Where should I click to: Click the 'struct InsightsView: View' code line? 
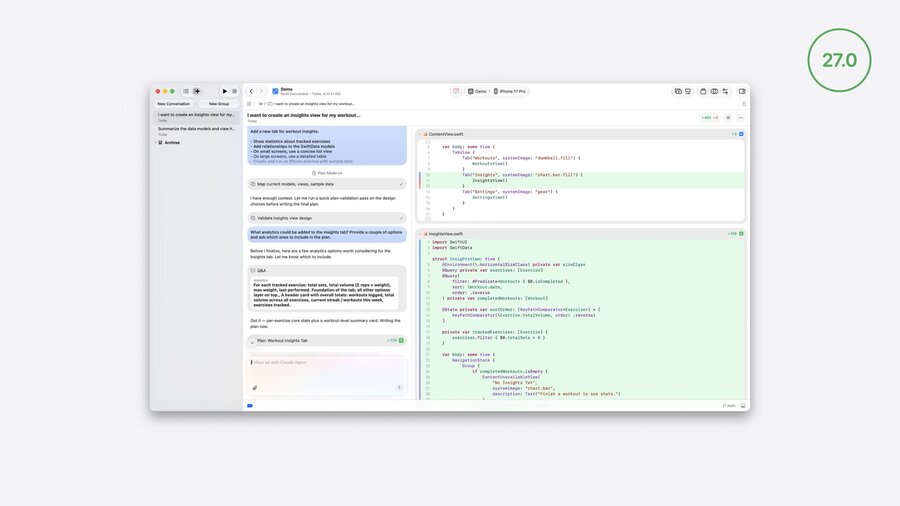point(466,259)
